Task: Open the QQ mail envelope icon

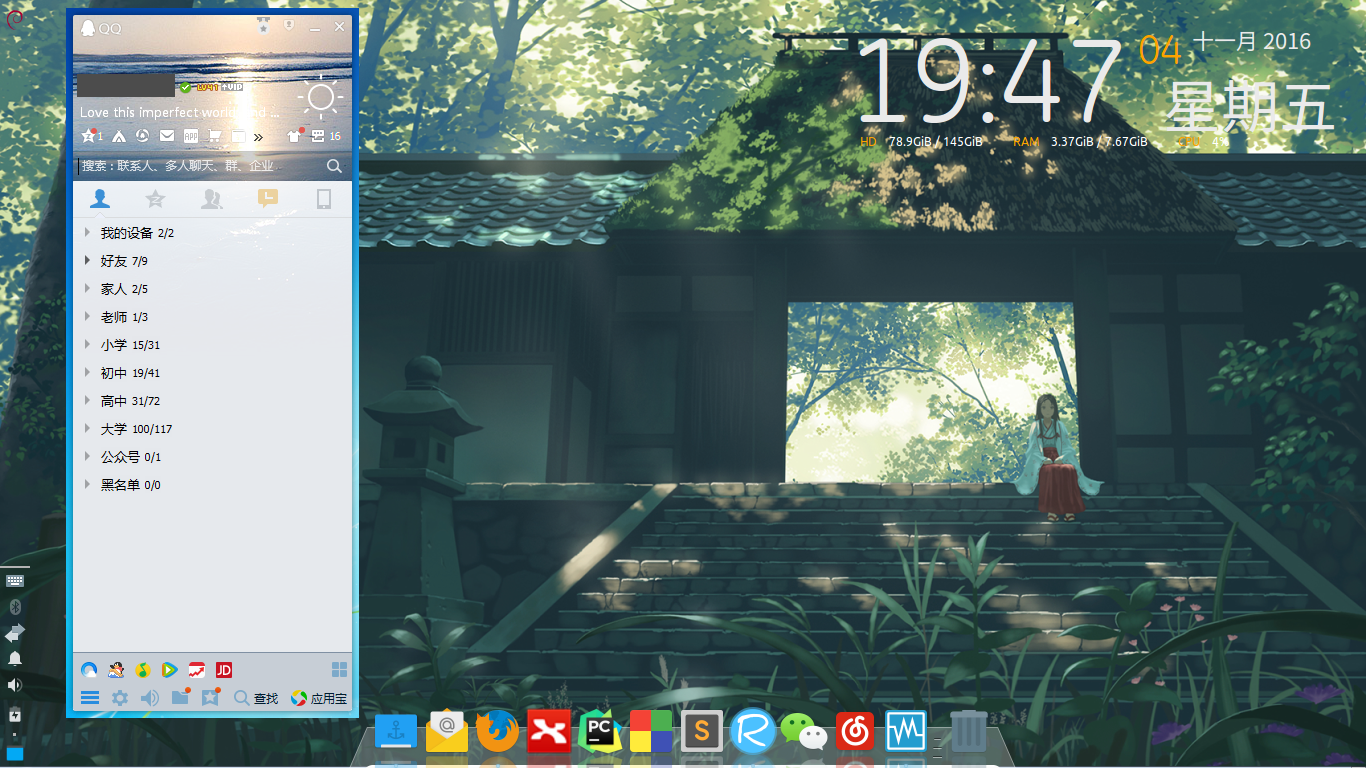Action: coord(167,136)
